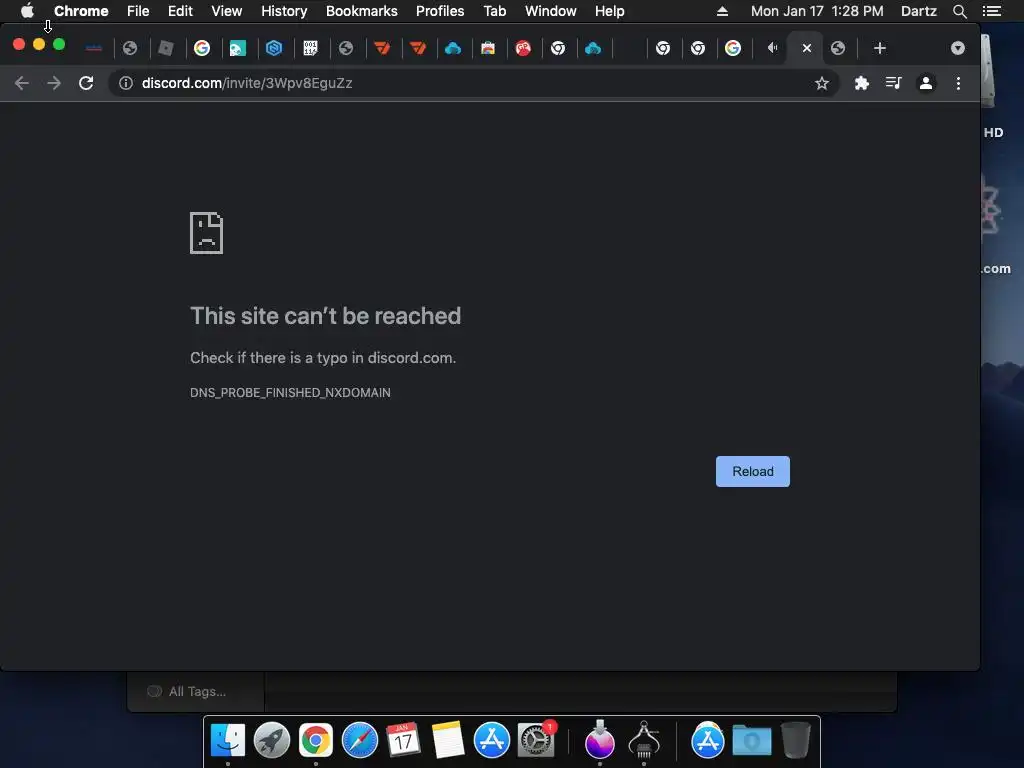Click the eject icon in menu bar

(722, 11)
